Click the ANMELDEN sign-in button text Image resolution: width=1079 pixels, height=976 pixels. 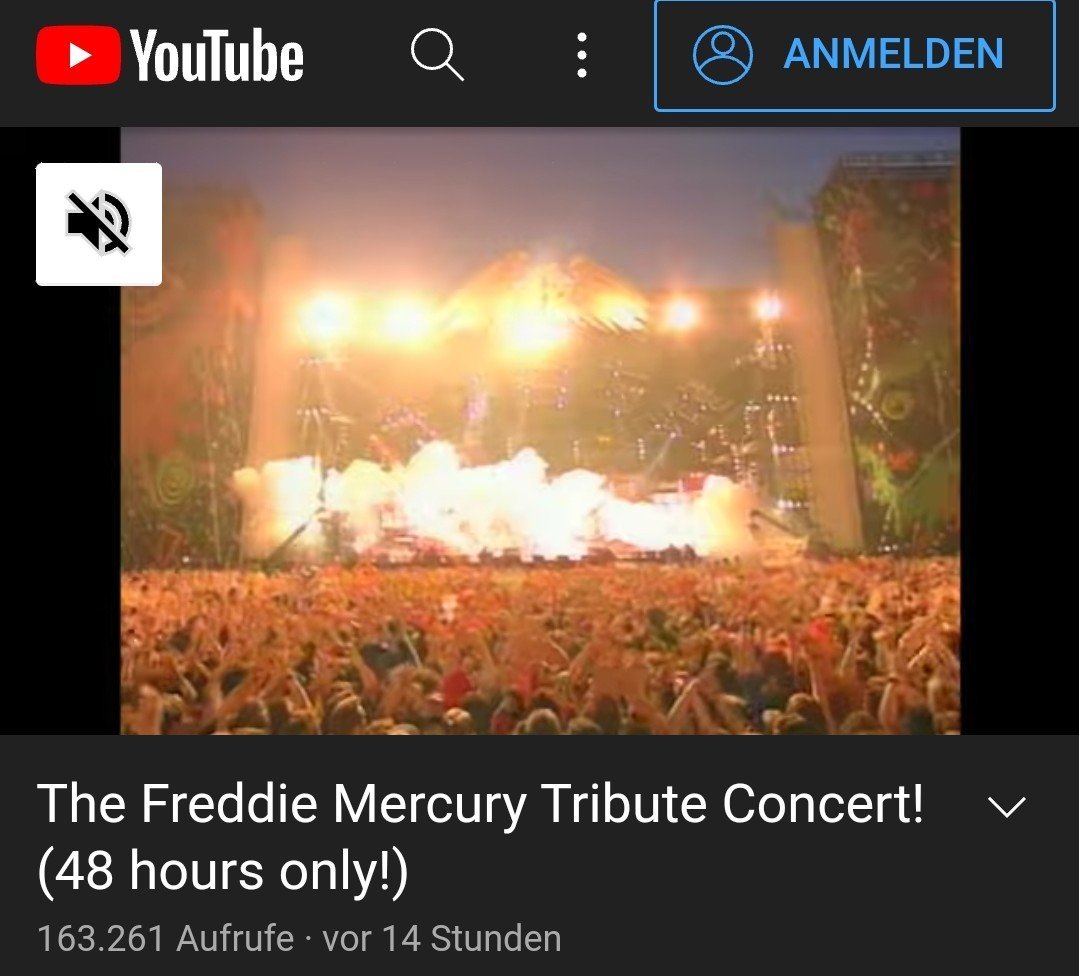click(893, 54)
